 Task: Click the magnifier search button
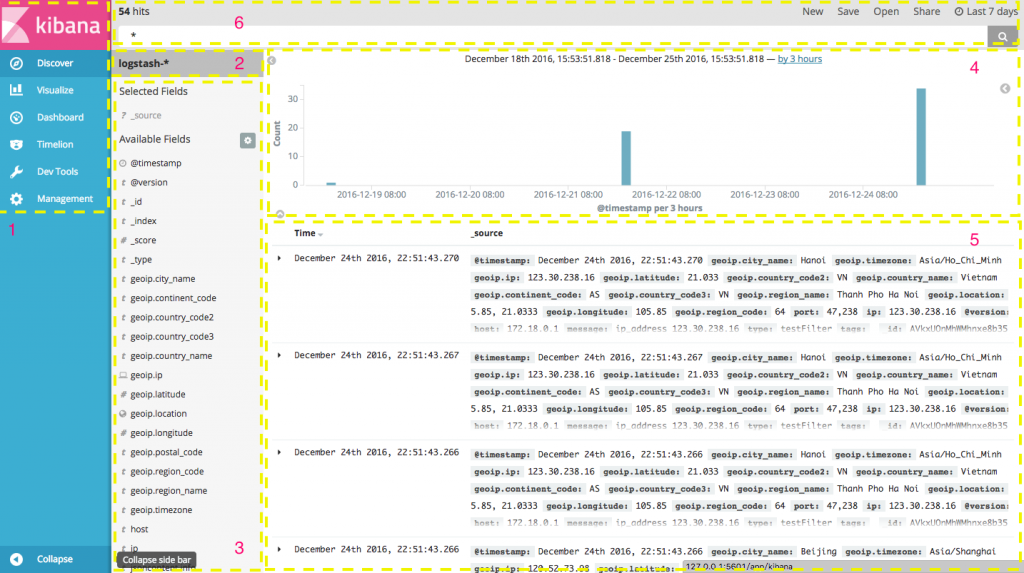click(x=1002, y=37)
